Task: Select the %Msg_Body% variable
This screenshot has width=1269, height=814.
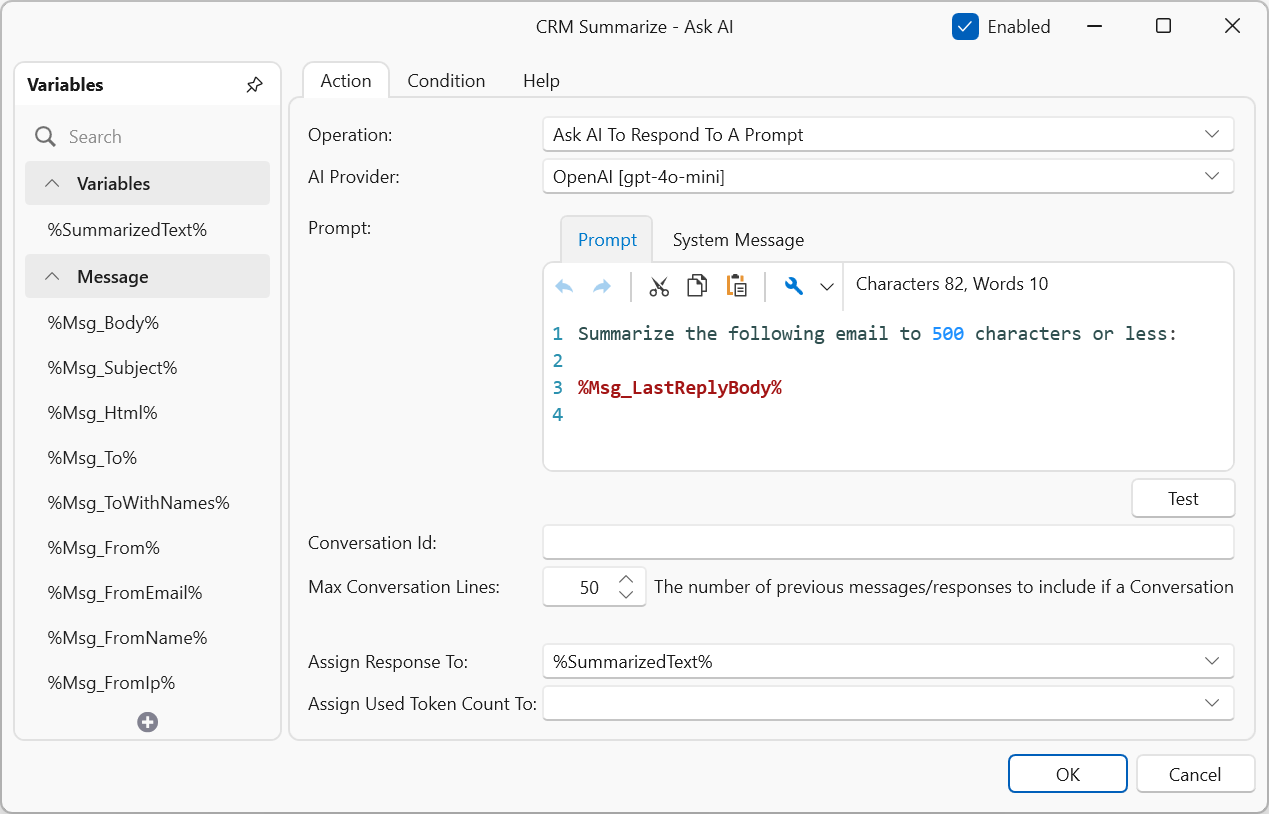Action: pyautogui.click(x=103, y=323)
